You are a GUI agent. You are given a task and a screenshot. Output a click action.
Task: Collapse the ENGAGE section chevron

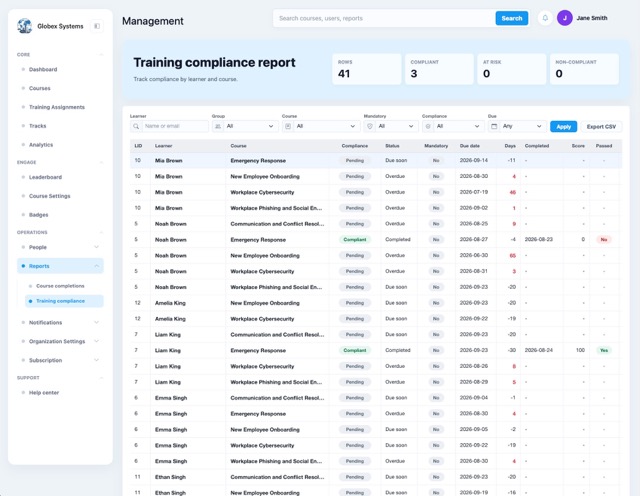(x=101, y=162)
